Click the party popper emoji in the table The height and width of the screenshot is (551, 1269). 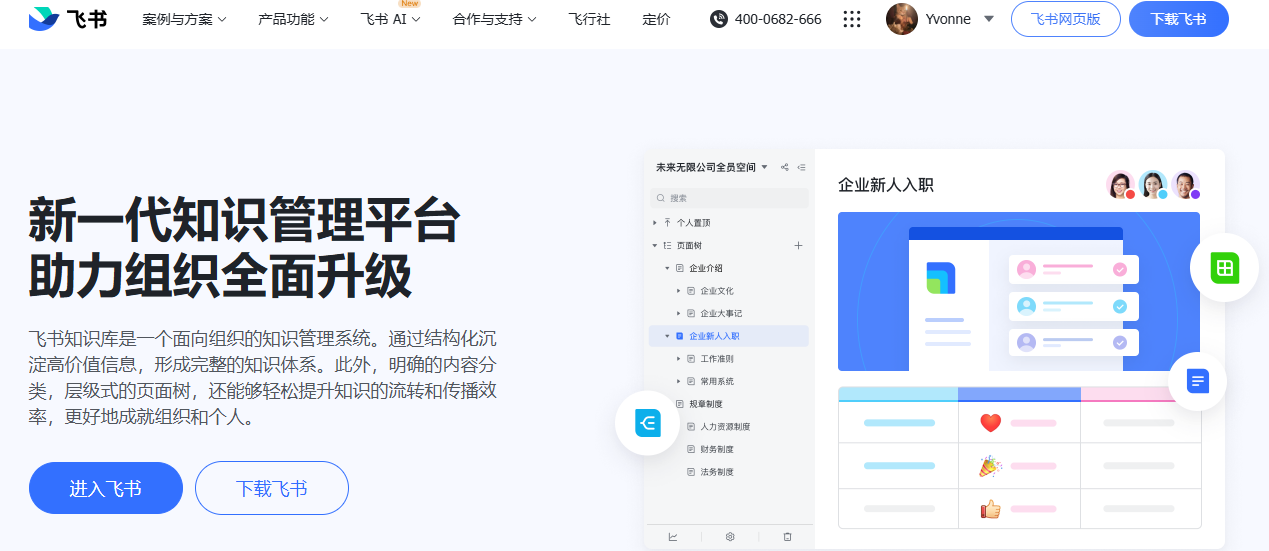(990, 466)
